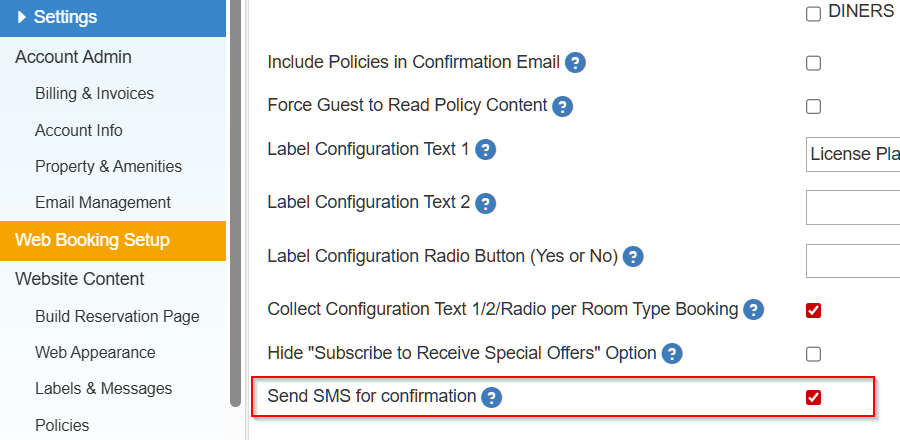This screenshot has width=900, height=440.
Task: Toggle the DINERS card checkbox
Action: [x=813, y=13]
